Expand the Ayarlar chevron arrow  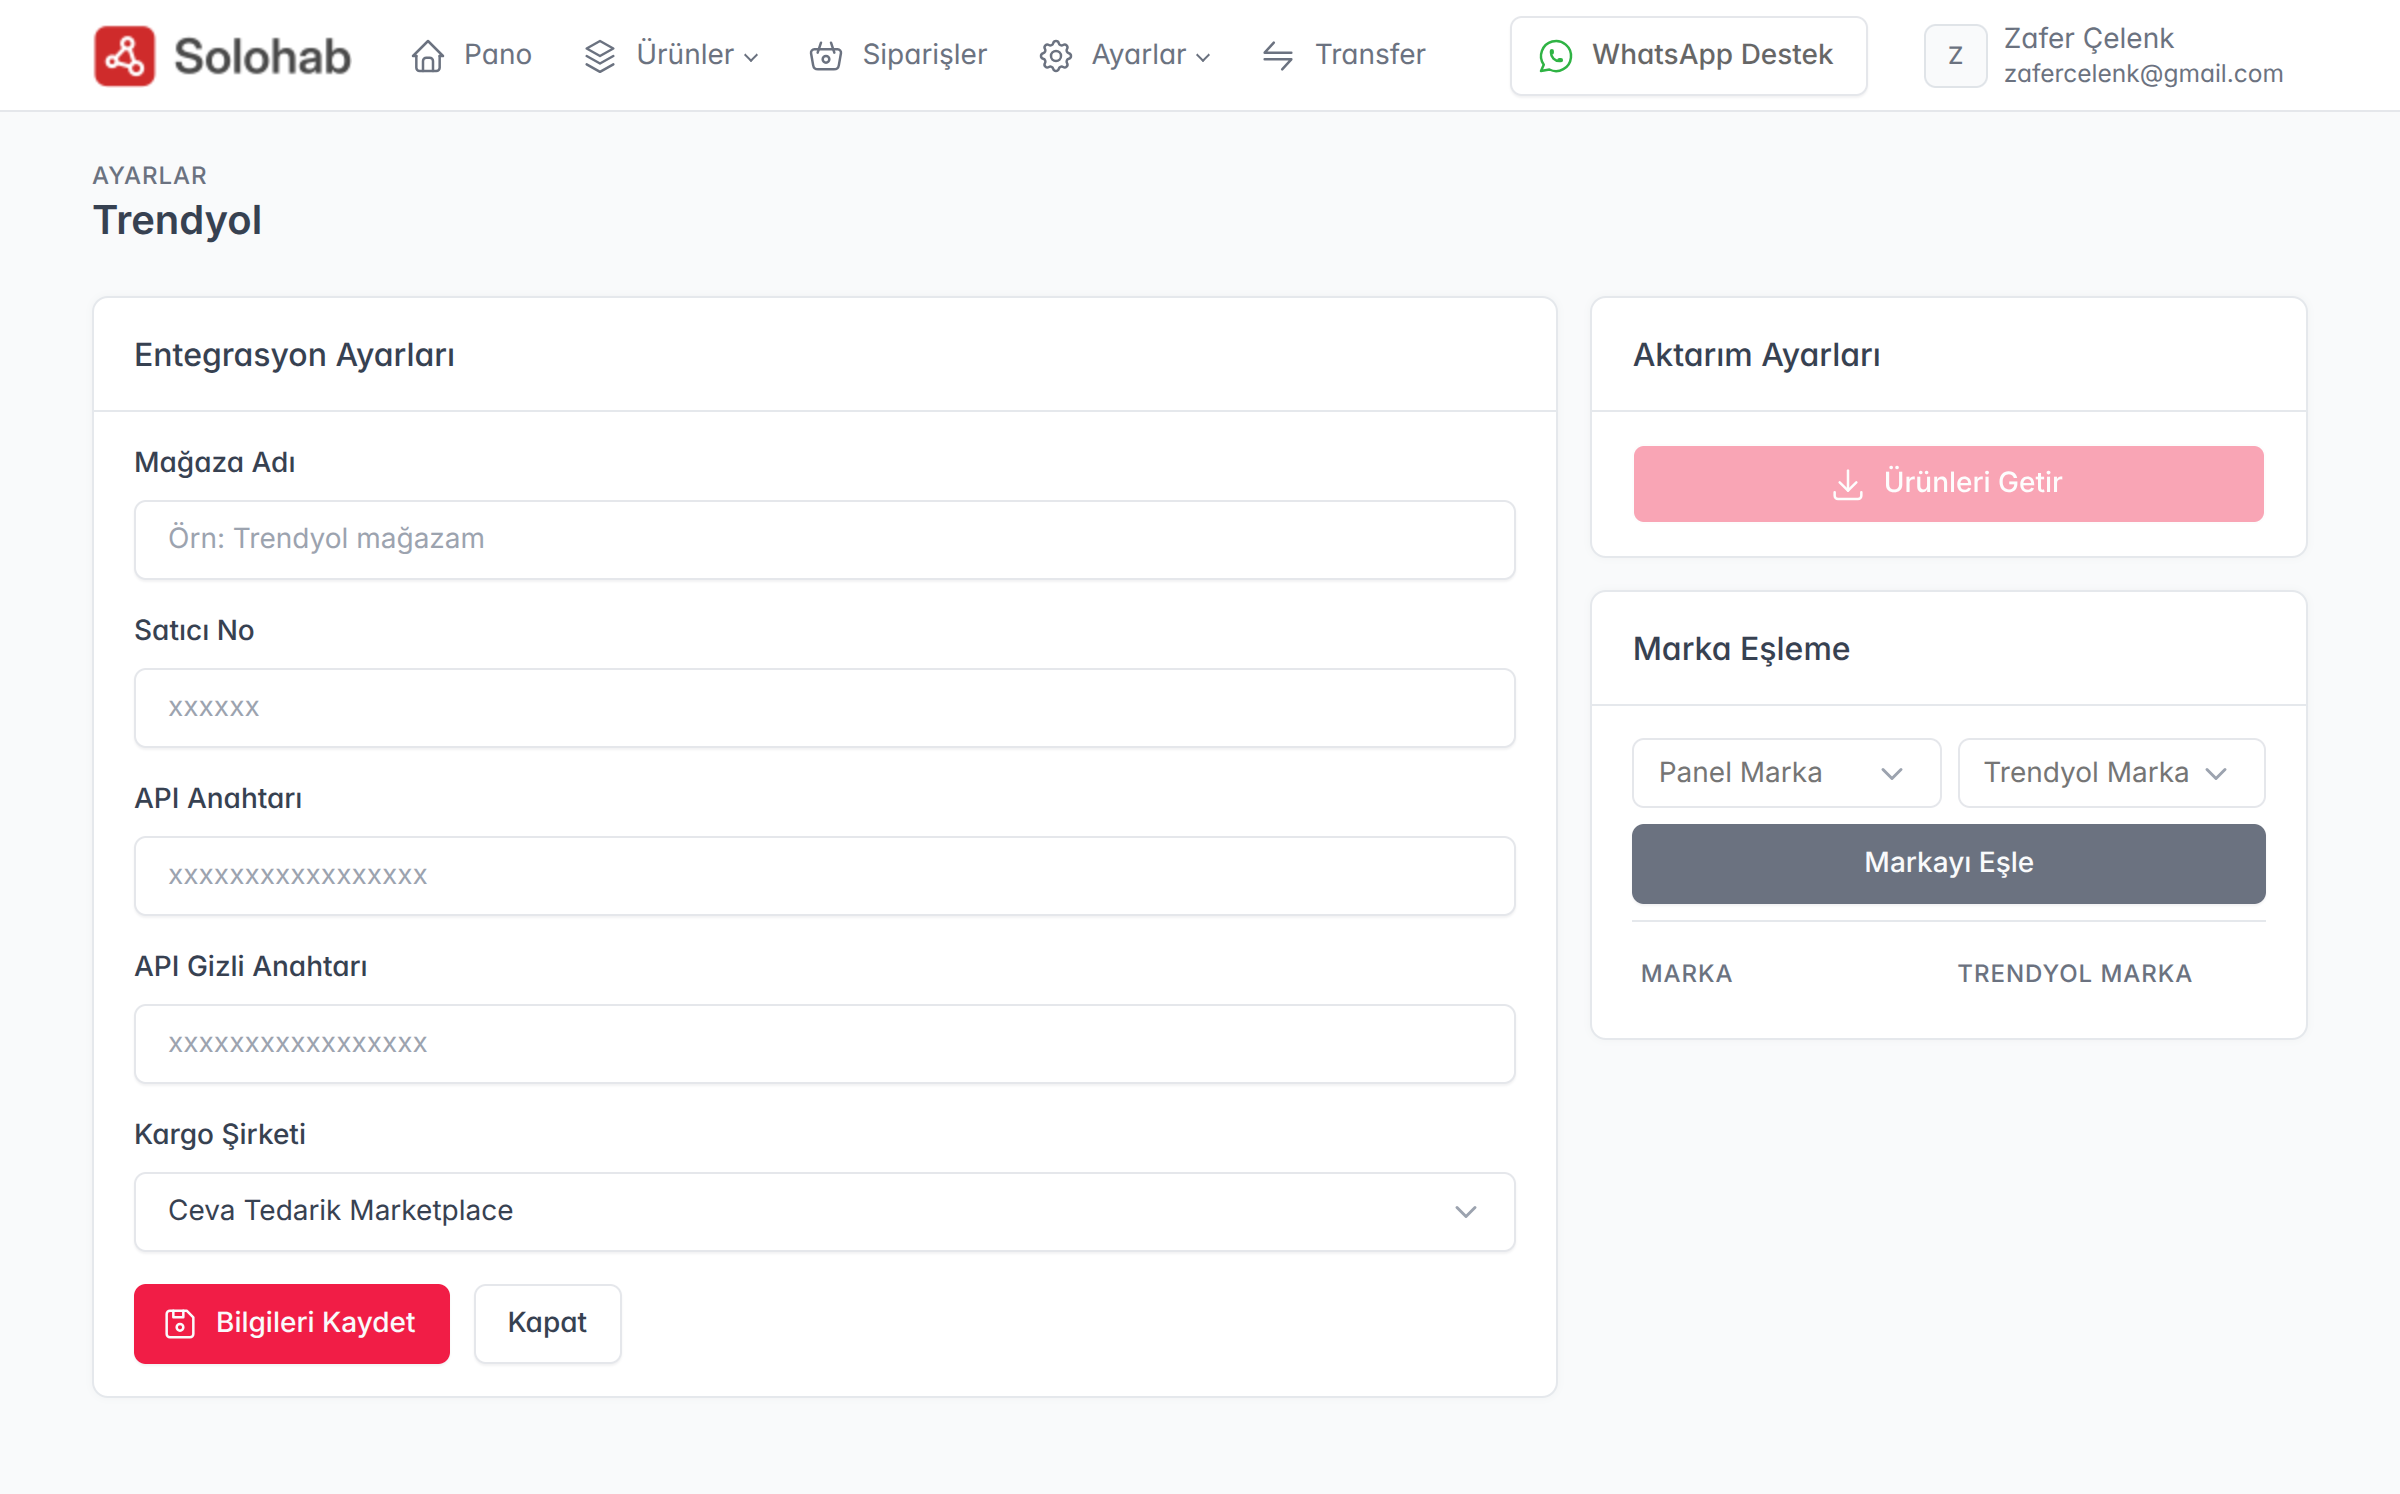[1203, 58]
